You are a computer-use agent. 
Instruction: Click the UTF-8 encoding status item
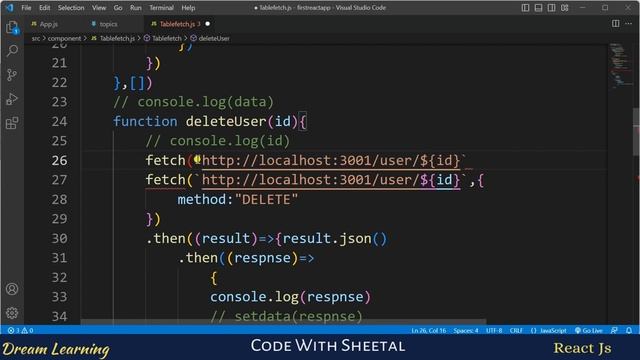494,330
